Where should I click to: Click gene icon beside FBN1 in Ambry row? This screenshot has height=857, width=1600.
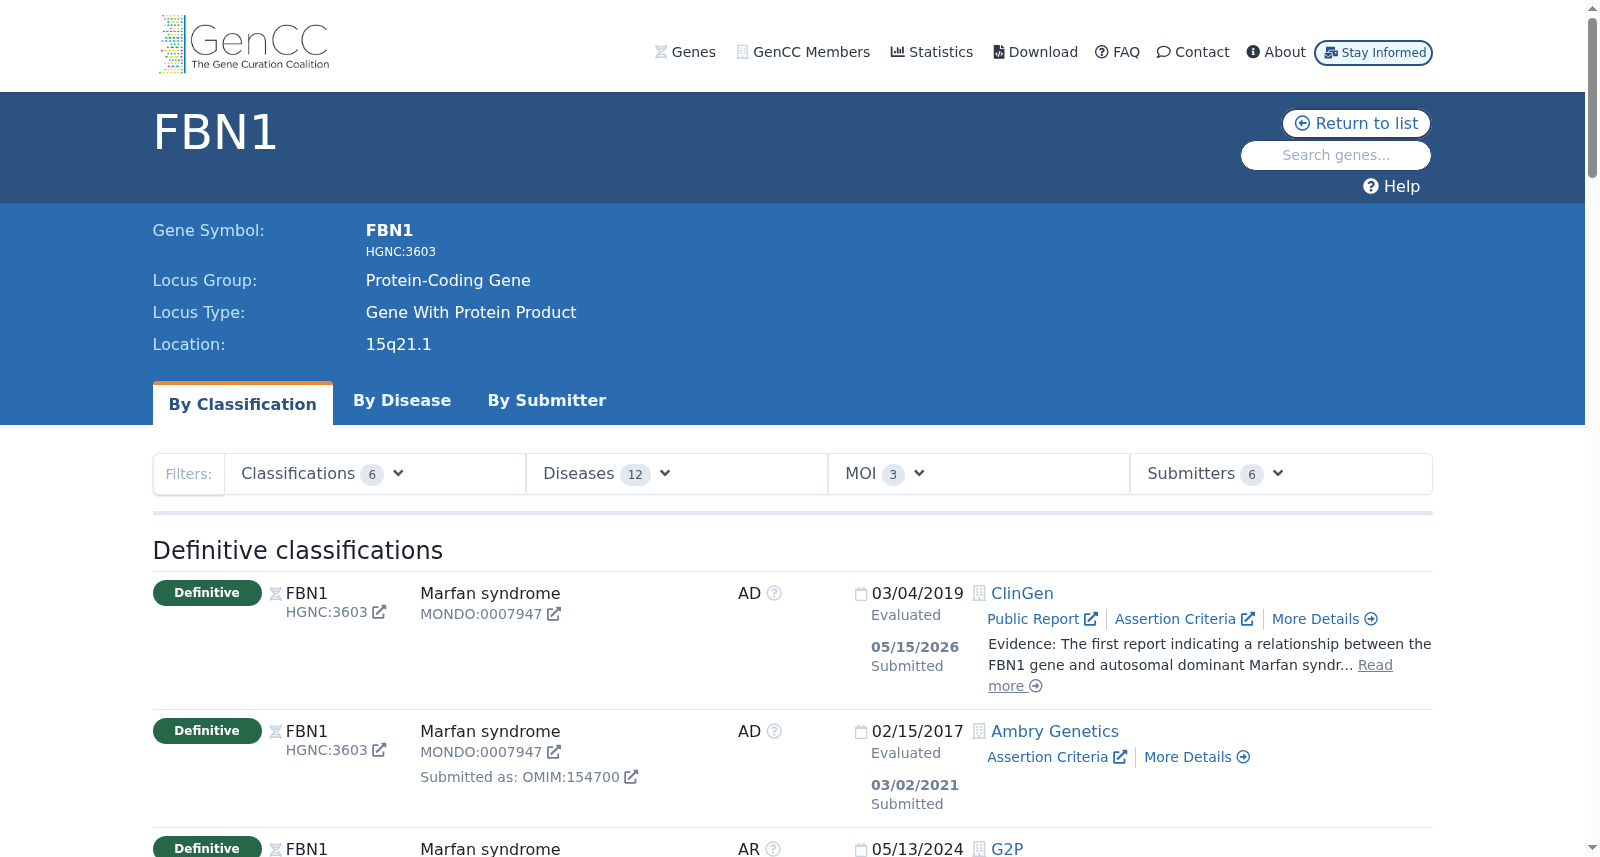pos(276,732)
